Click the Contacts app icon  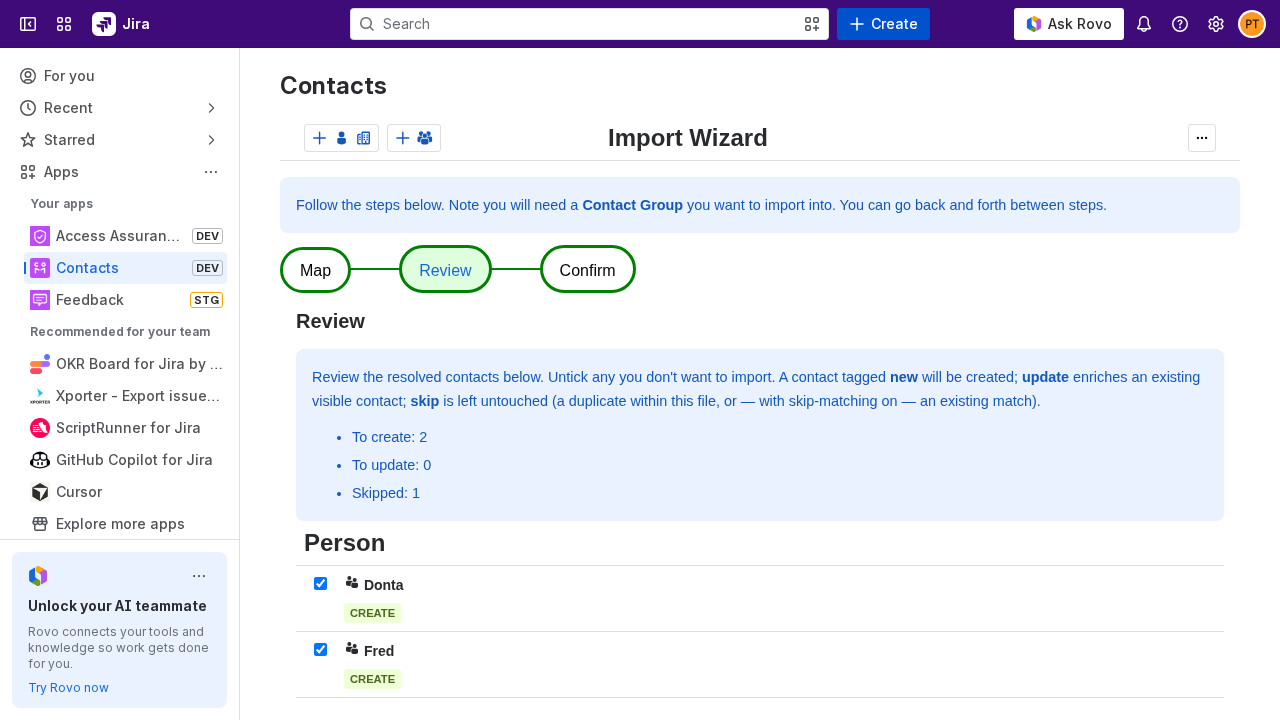point(40,268)
